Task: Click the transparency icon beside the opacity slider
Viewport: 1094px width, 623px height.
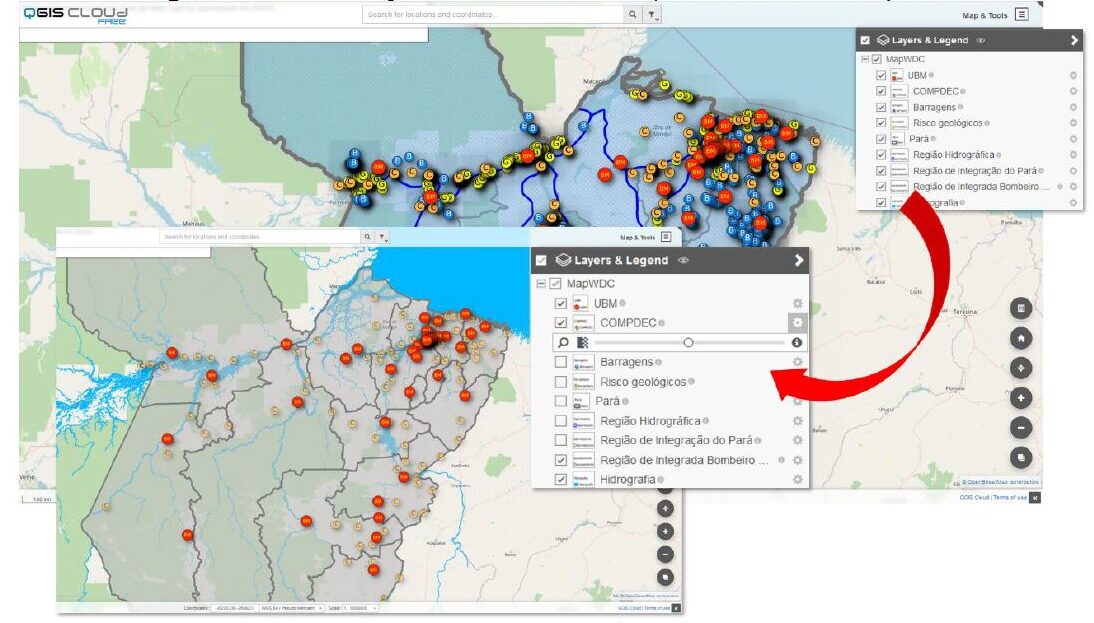Action: (x=583, y=343)
